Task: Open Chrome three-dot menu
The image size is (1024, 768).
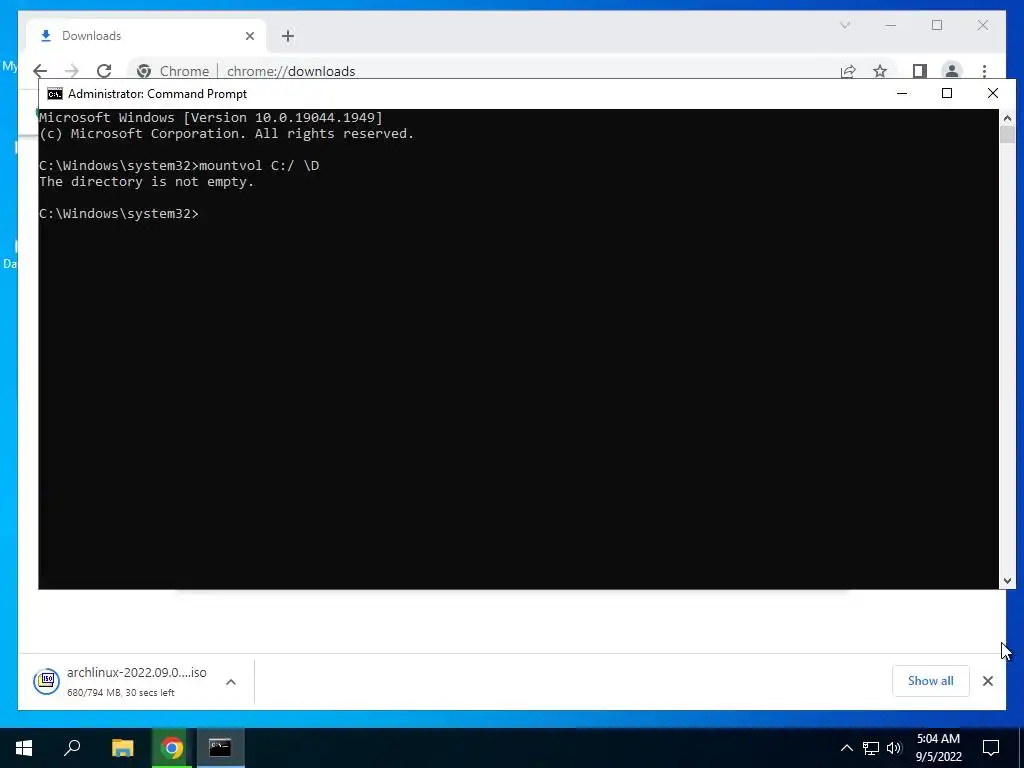Action: (984, 71)
